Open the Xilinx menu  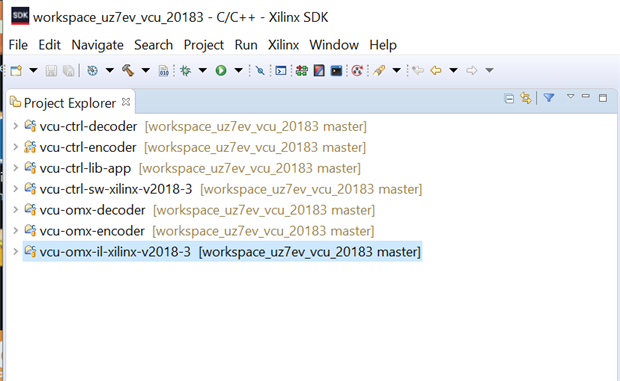tap(284, 45)
